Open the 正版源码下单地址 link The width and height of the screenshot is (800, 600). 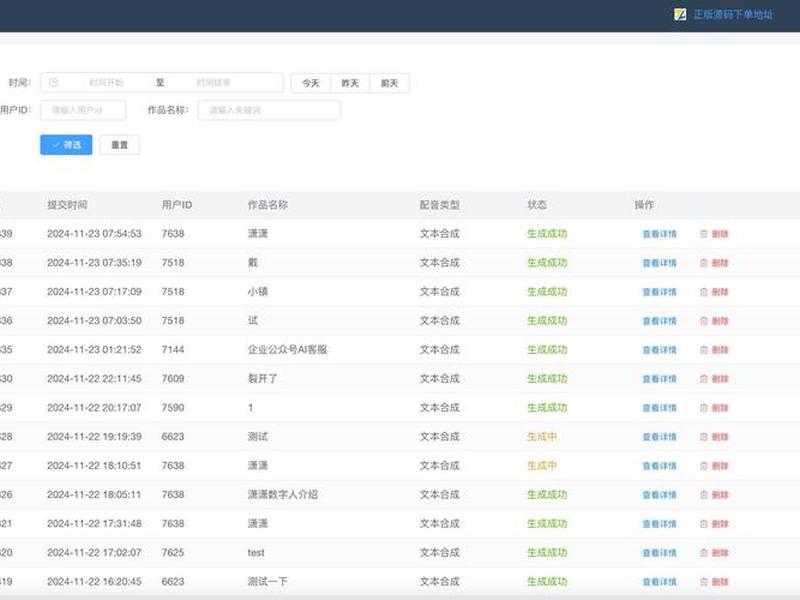pyautogui.click(x=733, y=14)
